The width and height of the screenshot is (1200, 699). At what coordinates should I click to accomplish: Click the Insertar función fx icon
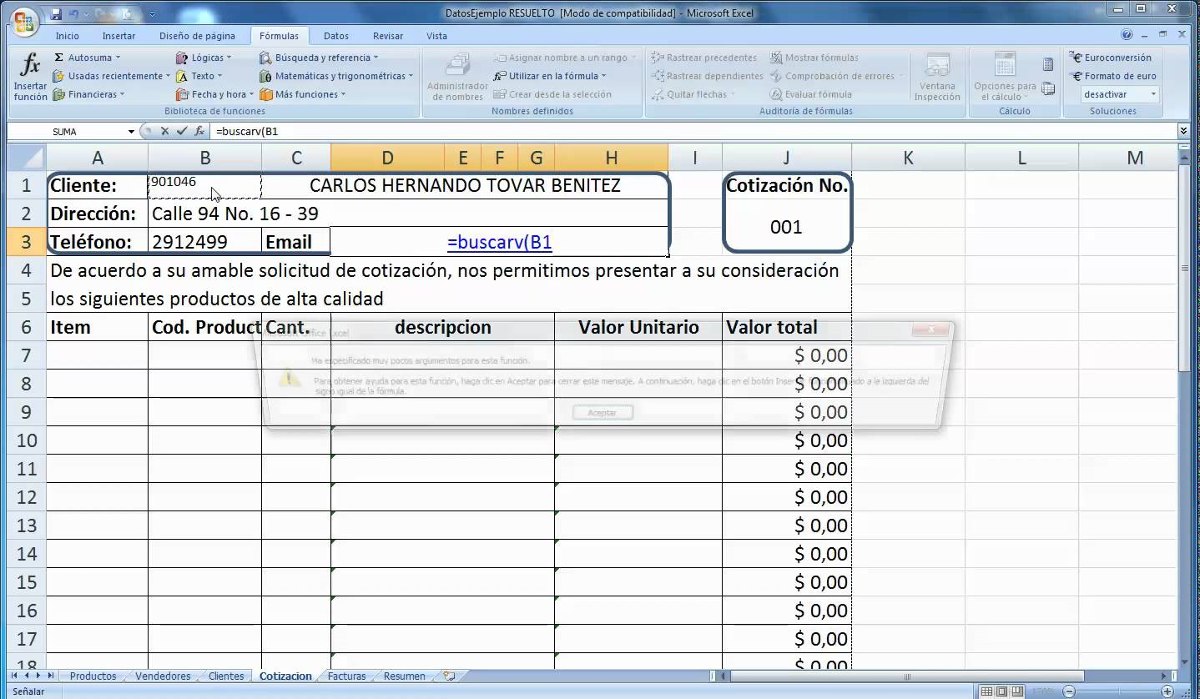coord(30,77)
